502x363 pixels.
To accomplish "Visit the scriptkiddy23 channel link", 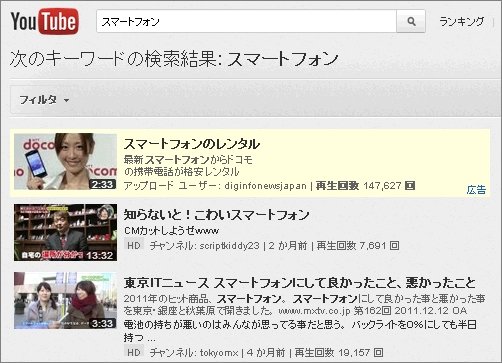I will tap(229, 246).
